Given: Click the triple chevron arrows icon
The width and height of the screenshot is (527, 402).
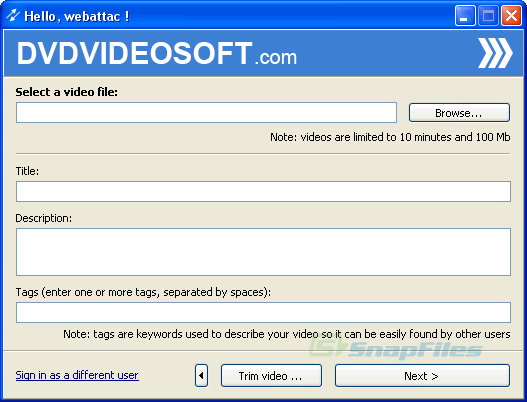Looking at the screenshot, I should pos(495,53).
